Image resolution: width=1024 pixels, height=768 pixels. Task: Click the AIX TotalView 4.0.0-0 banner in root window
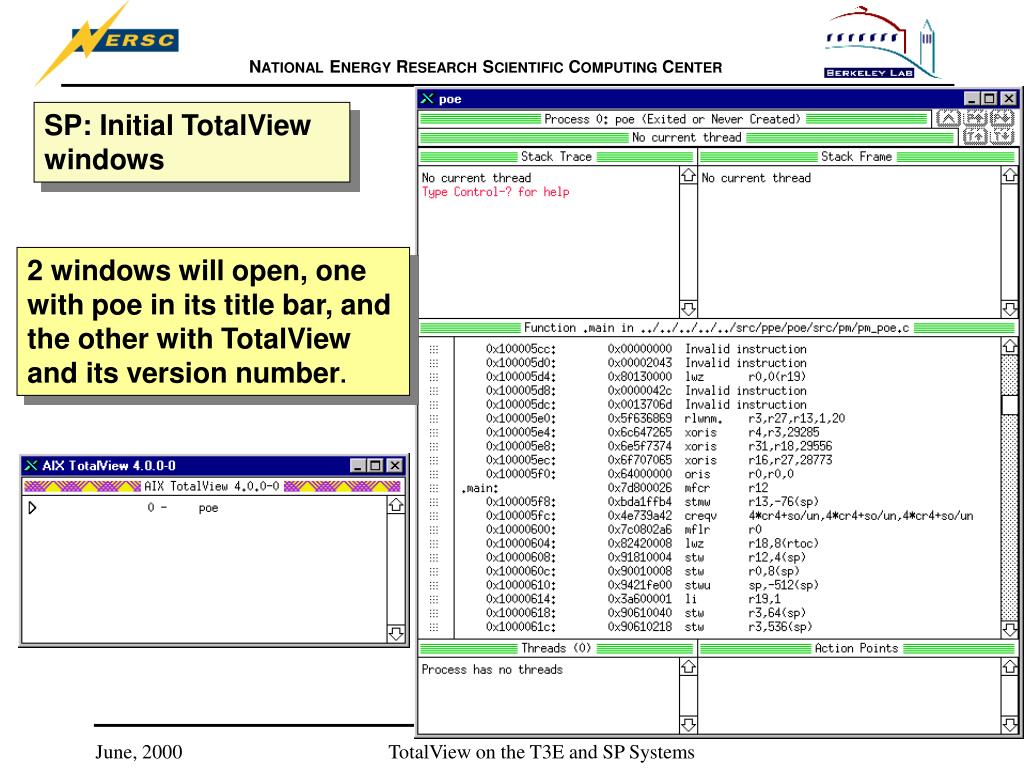212,486
